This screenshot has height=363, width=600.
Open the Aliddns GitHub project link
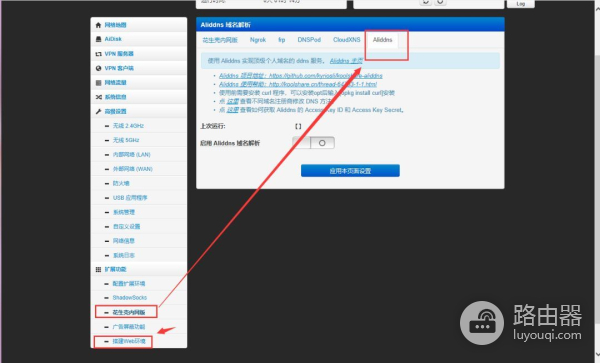pyautogui.click(x=301, y=76)
